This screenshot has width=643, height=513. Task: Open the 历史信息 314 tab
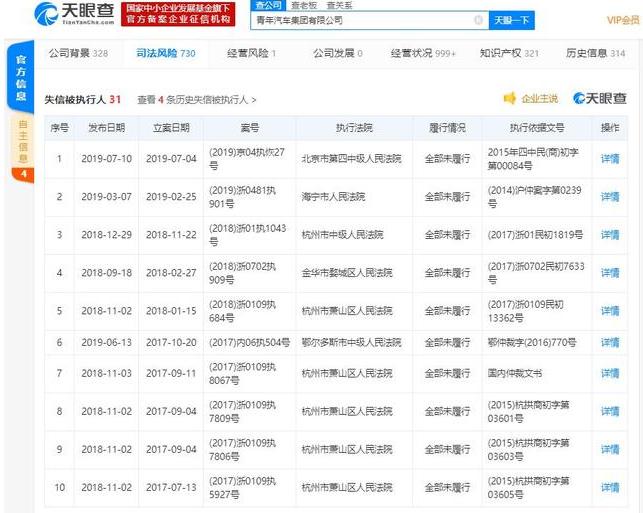(x=595, y=53)
